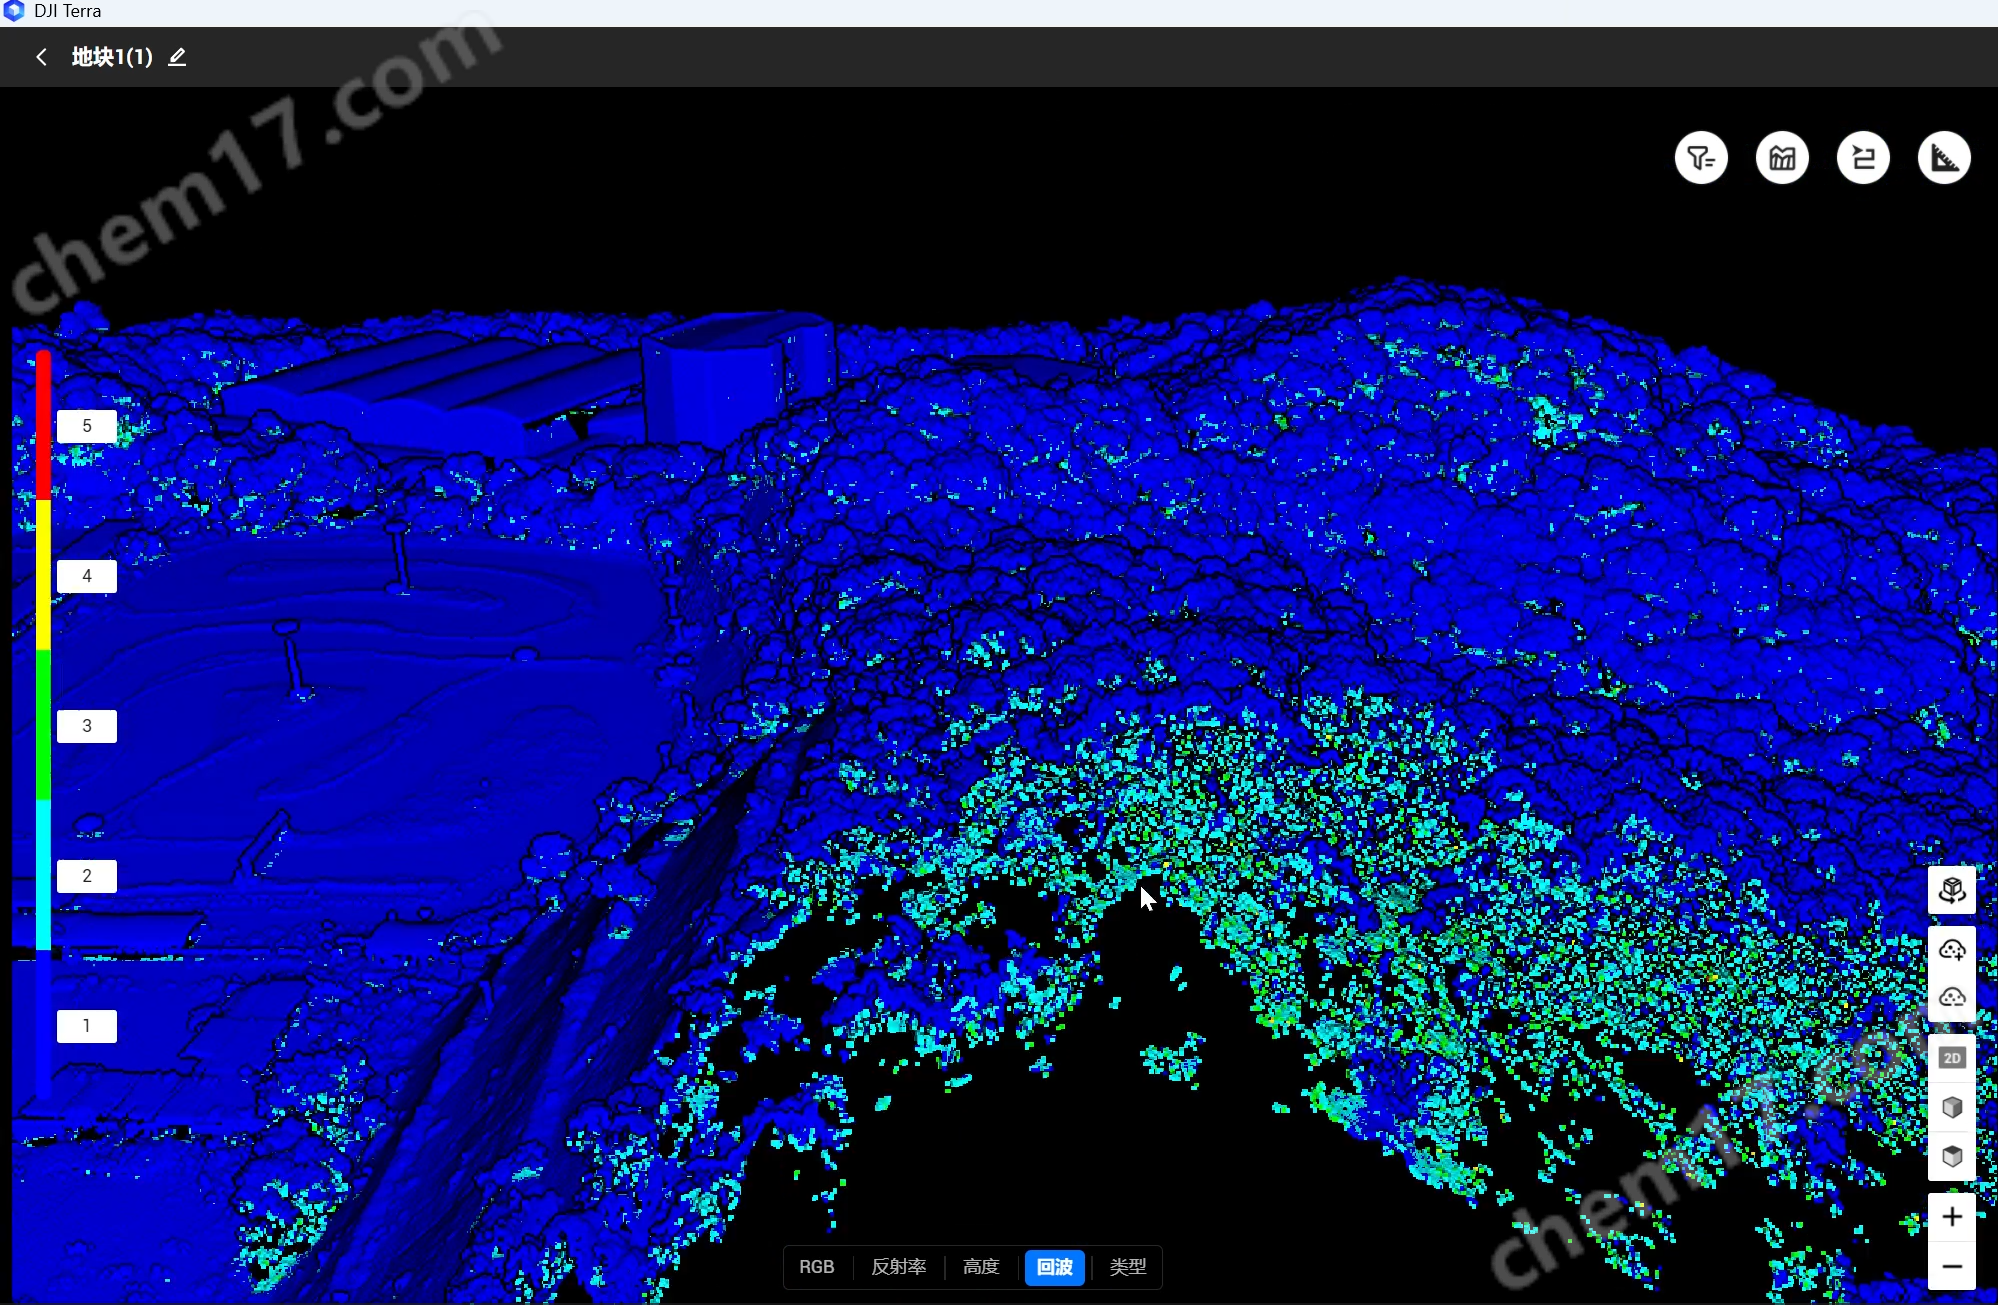Edit the project name with pencil icon
The height and width of the screenshot is (1305, 1998).
(177, 57)
